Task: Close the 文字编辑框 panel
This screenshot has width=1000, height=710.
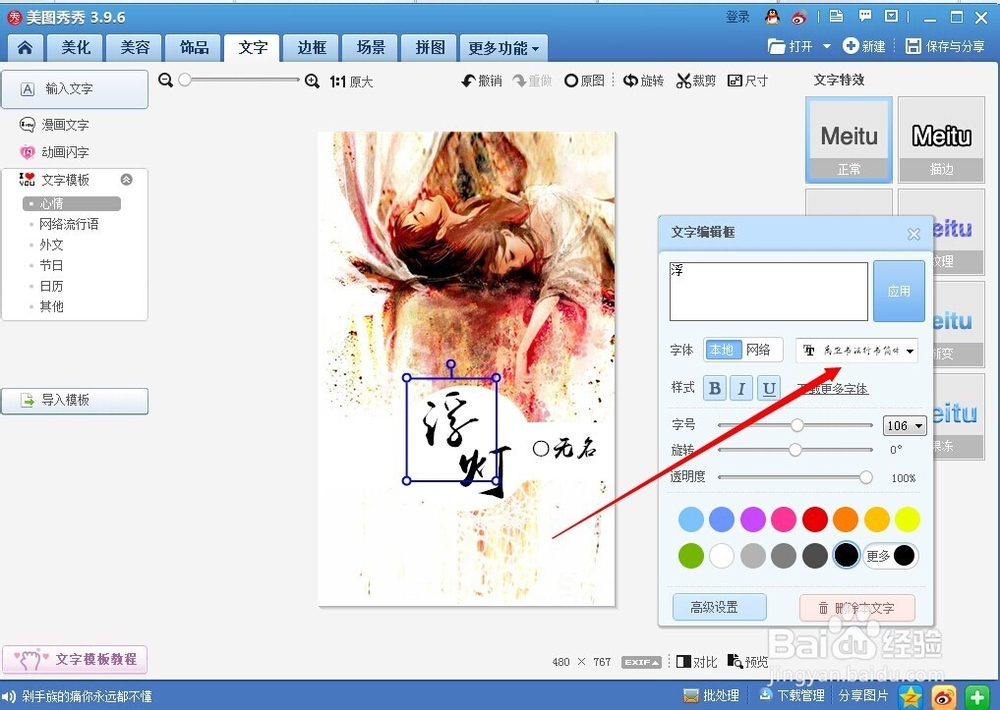Action: [x=914, y=234]
